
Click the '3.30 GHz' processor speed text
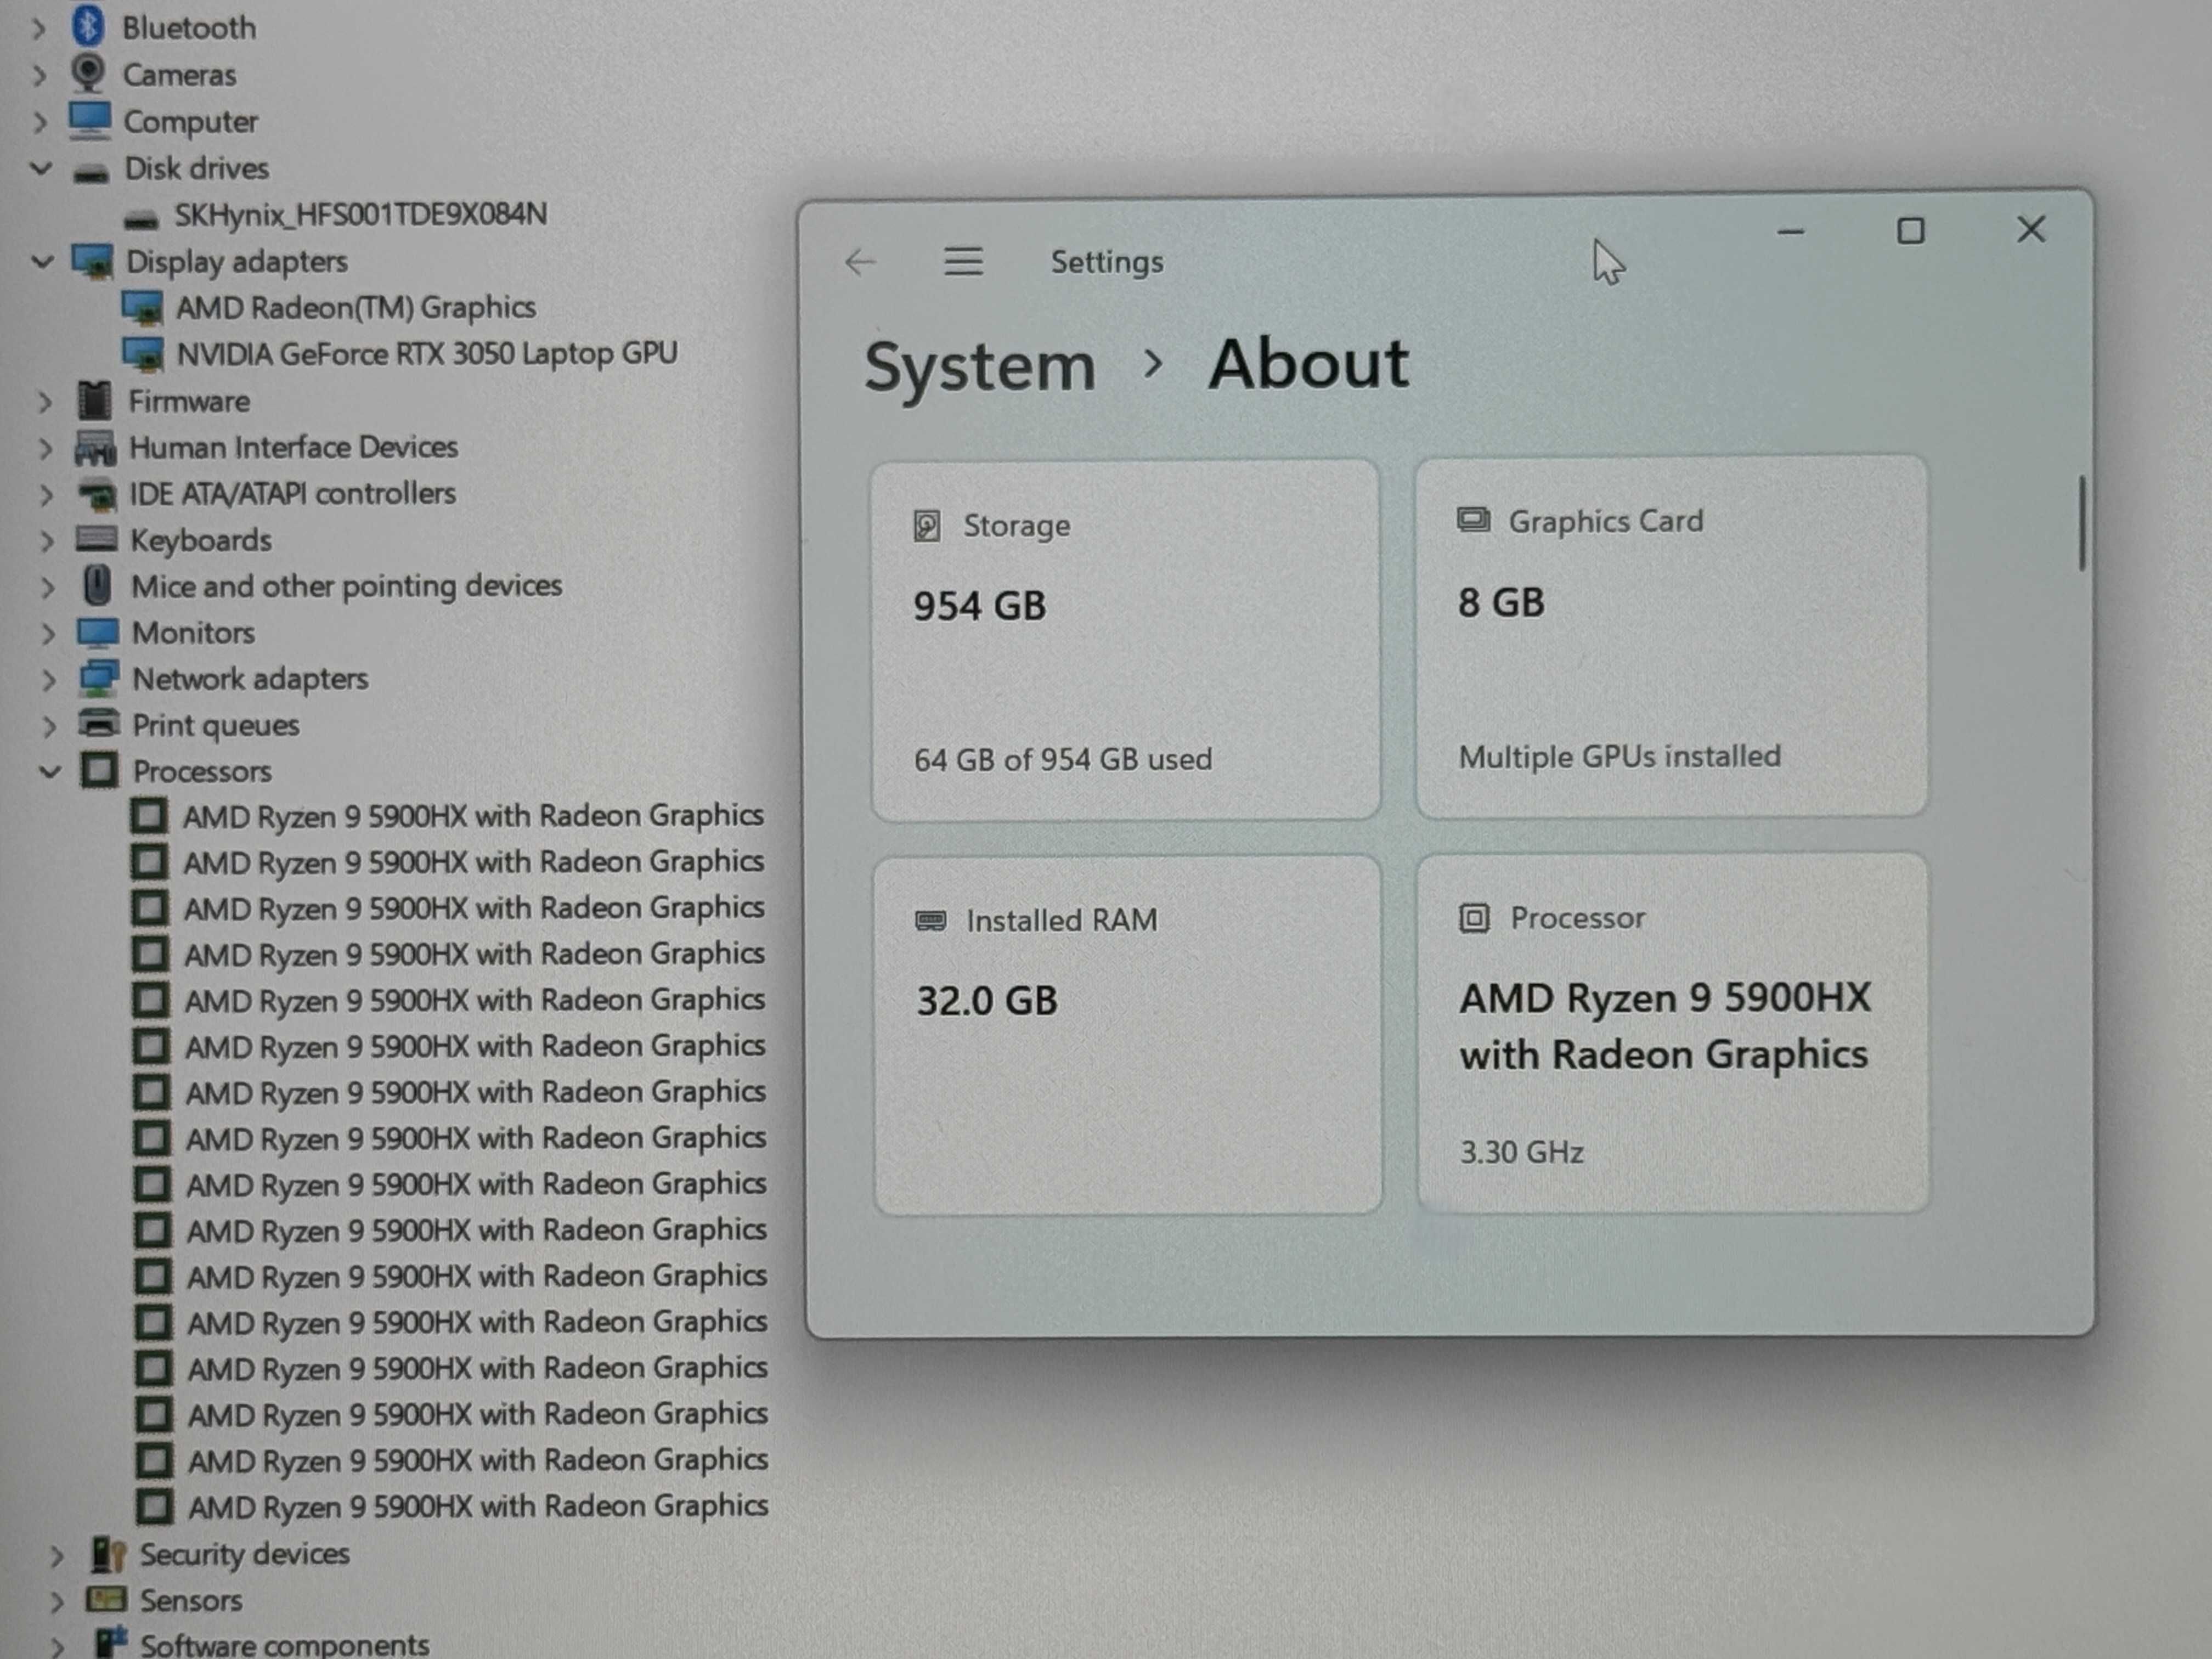tap(1521, 1153)
